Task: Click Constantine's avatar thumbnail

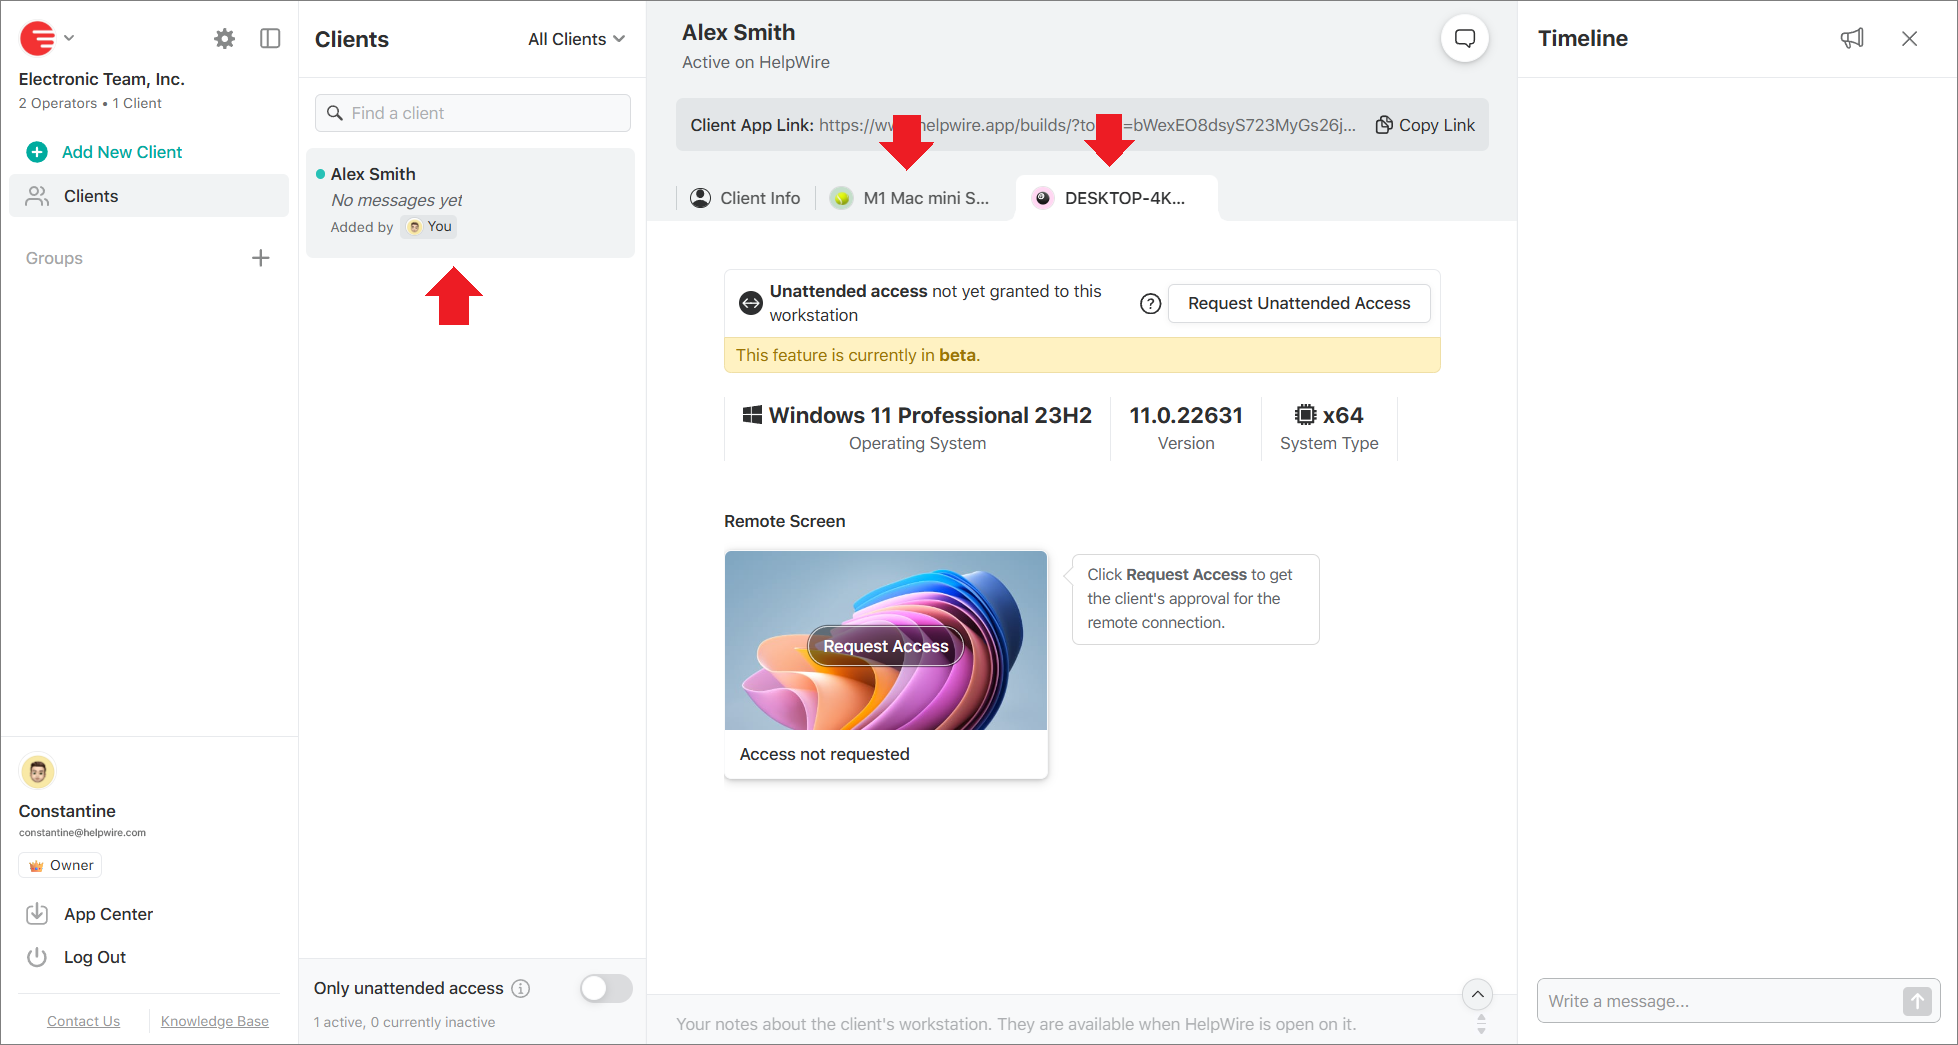Action: point(37,771)
